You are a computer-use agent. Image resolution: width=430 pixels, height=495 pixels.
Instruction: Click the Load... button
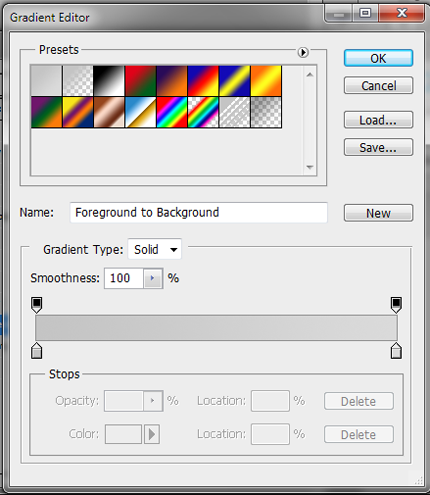tap(378, 120)
